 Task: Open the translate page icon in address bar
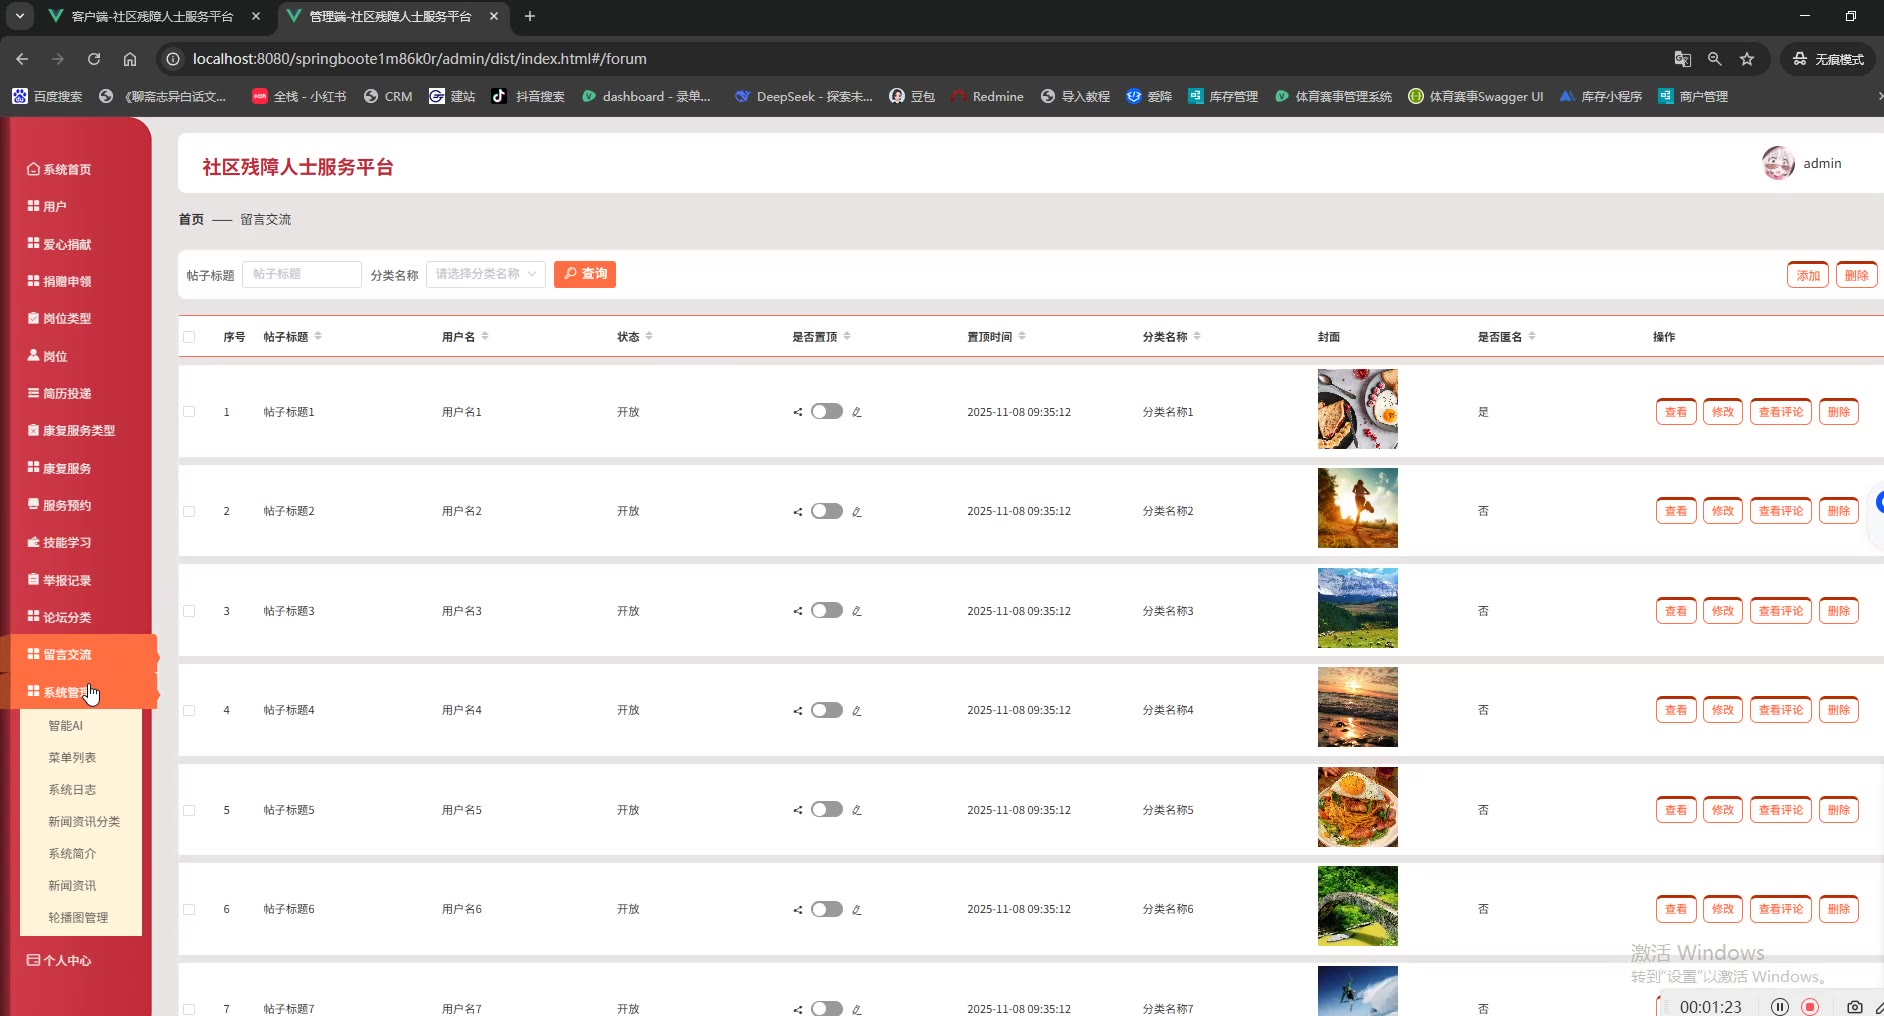[1683, 59]
